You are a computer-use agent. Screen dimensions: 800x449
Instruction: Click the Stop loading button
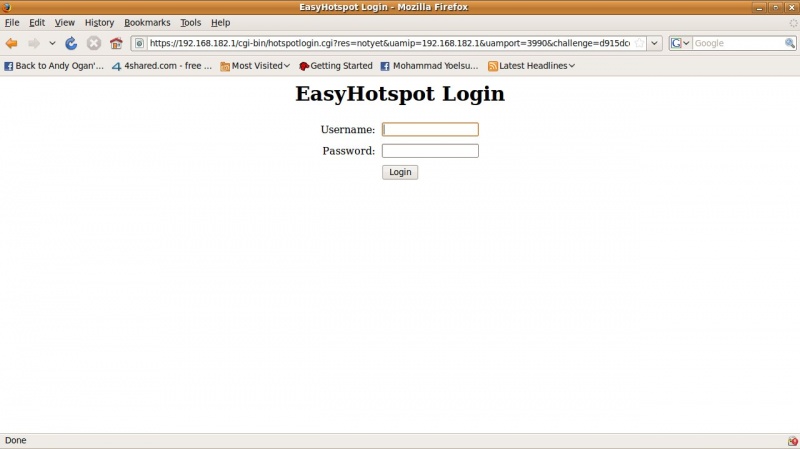pyautogui.click(x=93, y=43)
